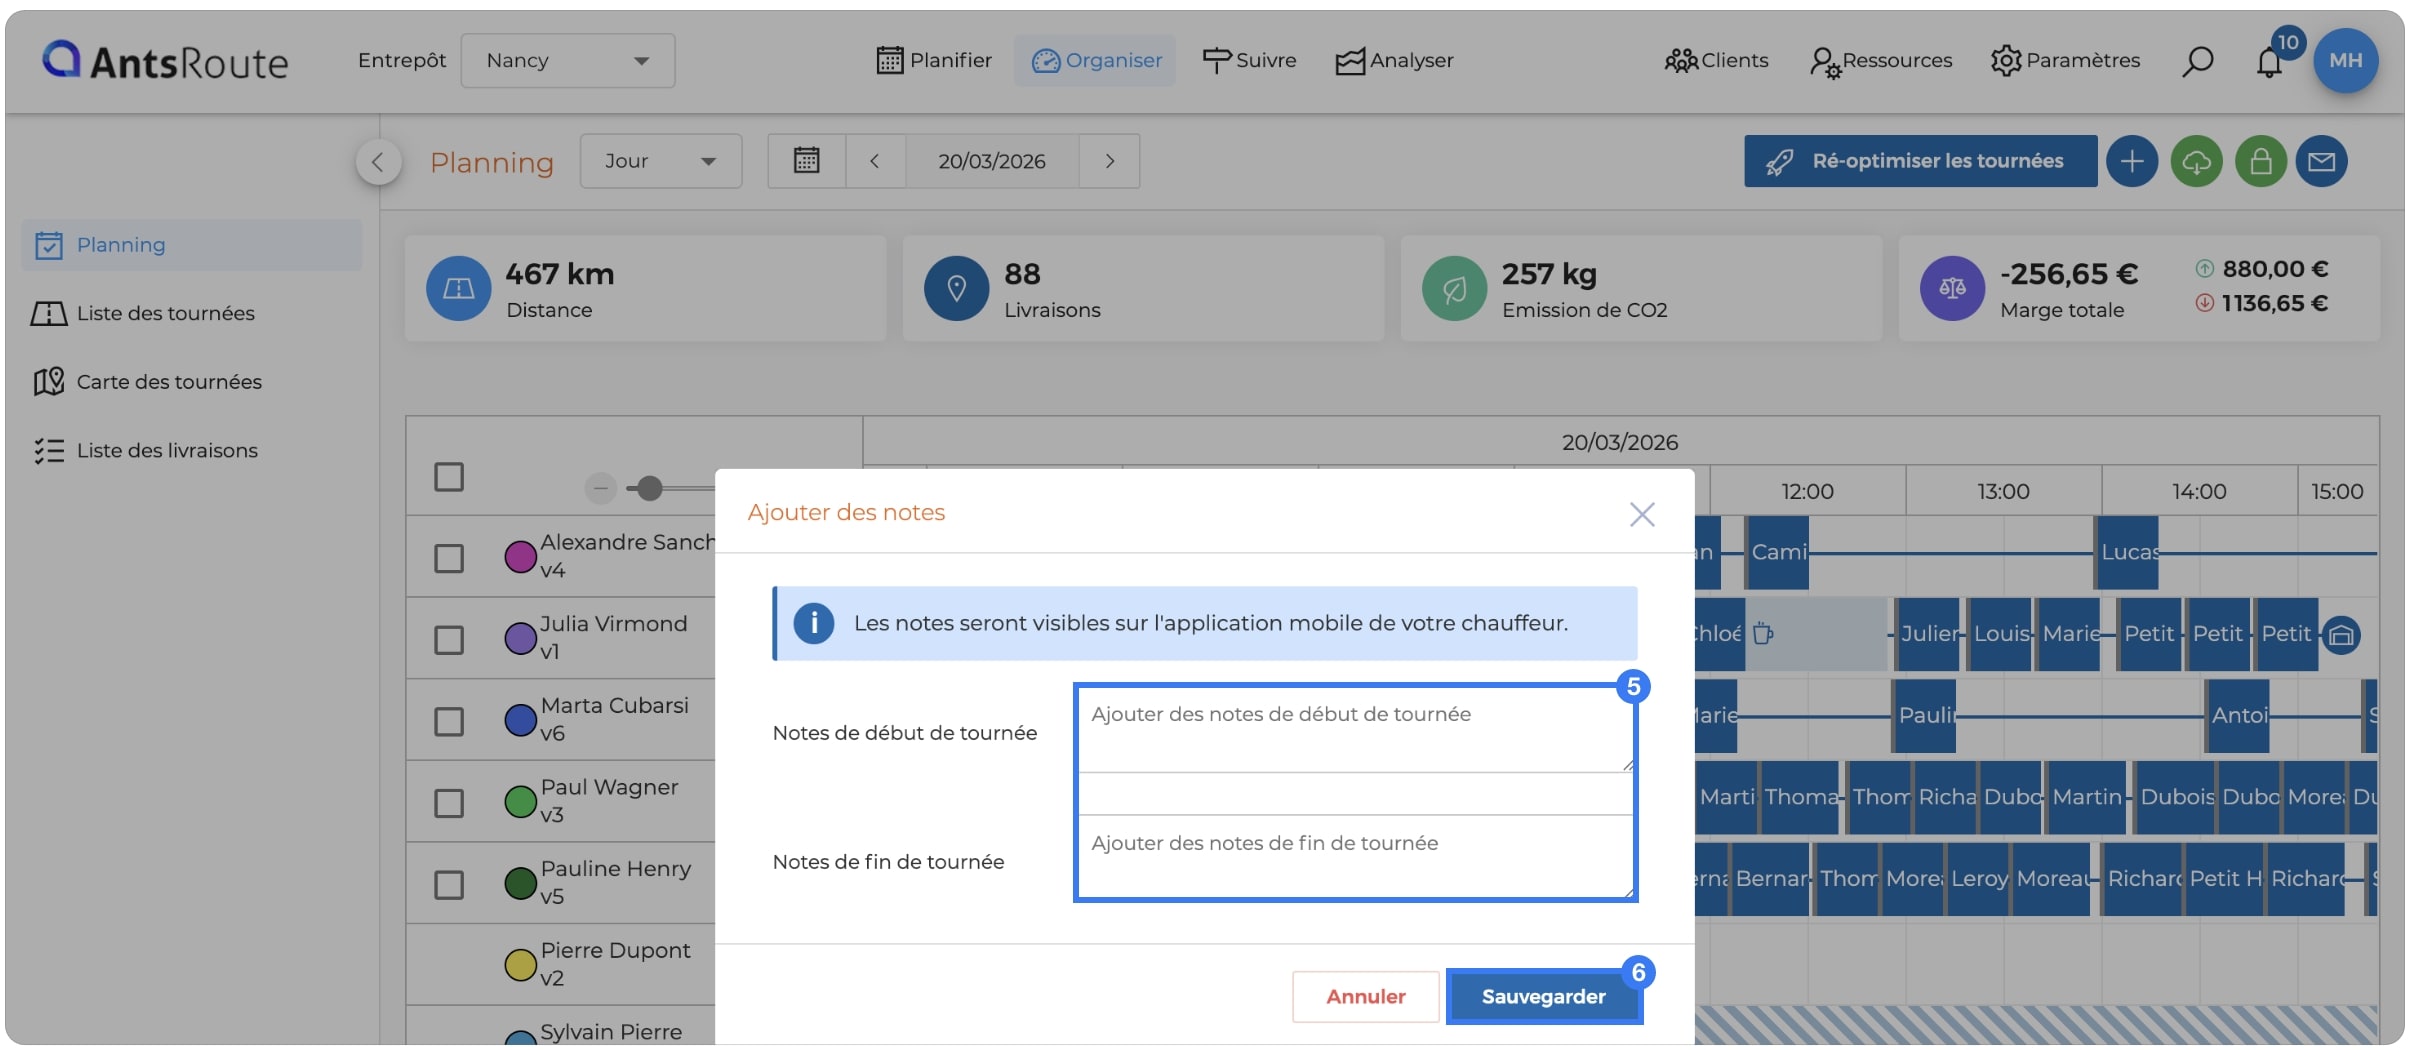2410x1050 pixels.
Task: Click the search magnifier icon
Action: [x=2197, y=61]
